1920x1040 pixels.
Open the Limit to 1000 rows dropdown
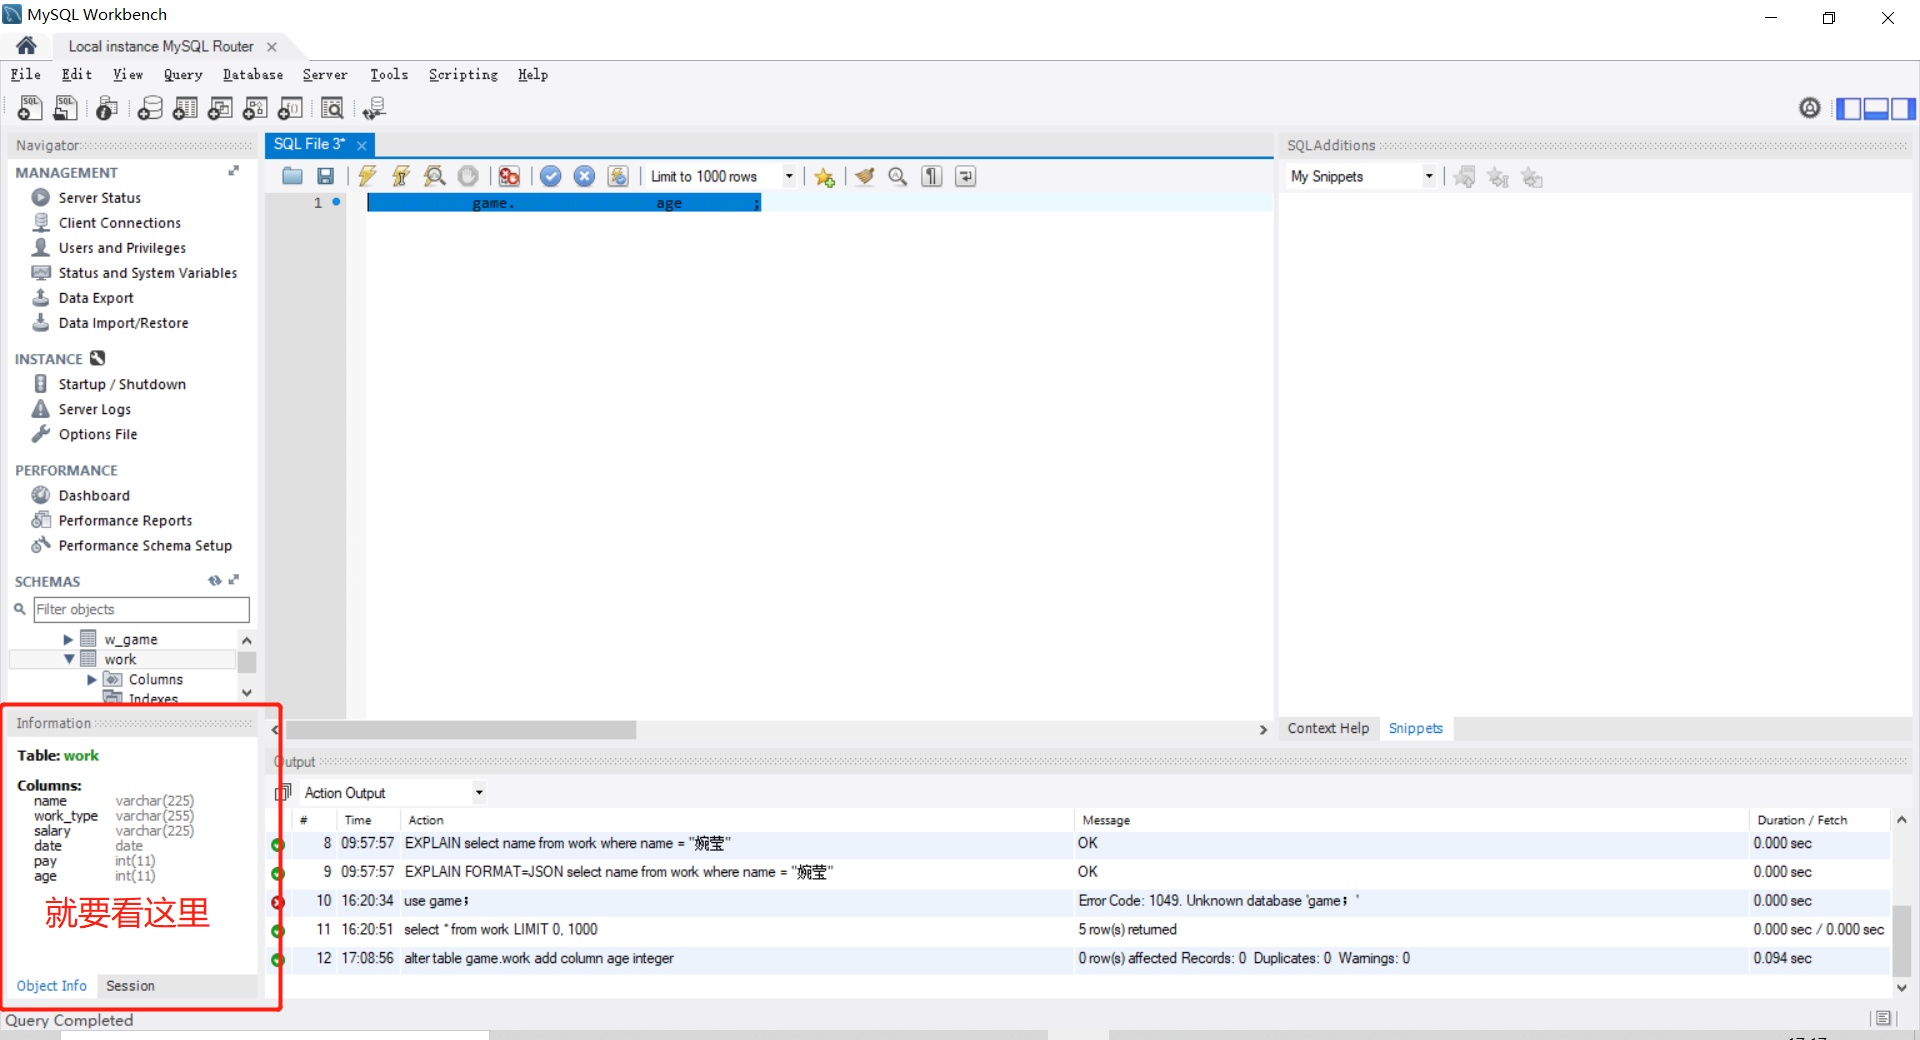[790, 176]
